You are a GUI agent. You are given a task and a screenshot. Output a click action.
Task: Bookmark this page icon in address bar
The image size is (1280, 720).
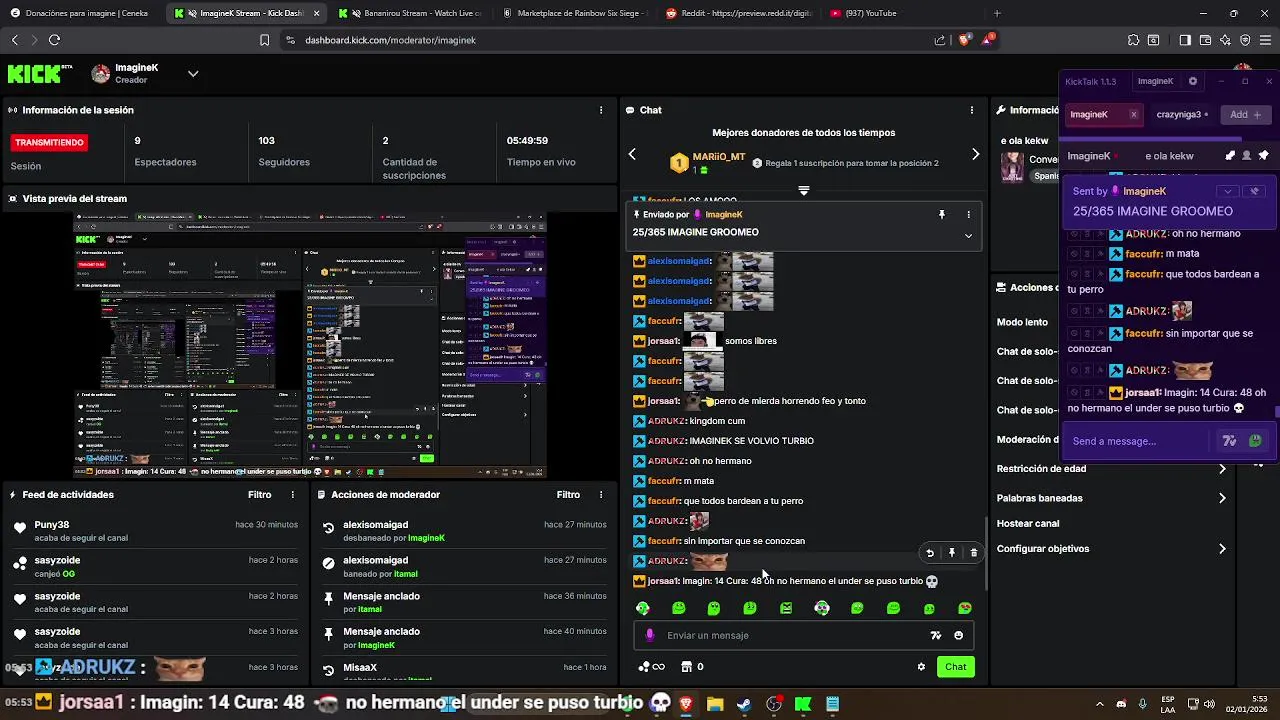pos(264,40)
